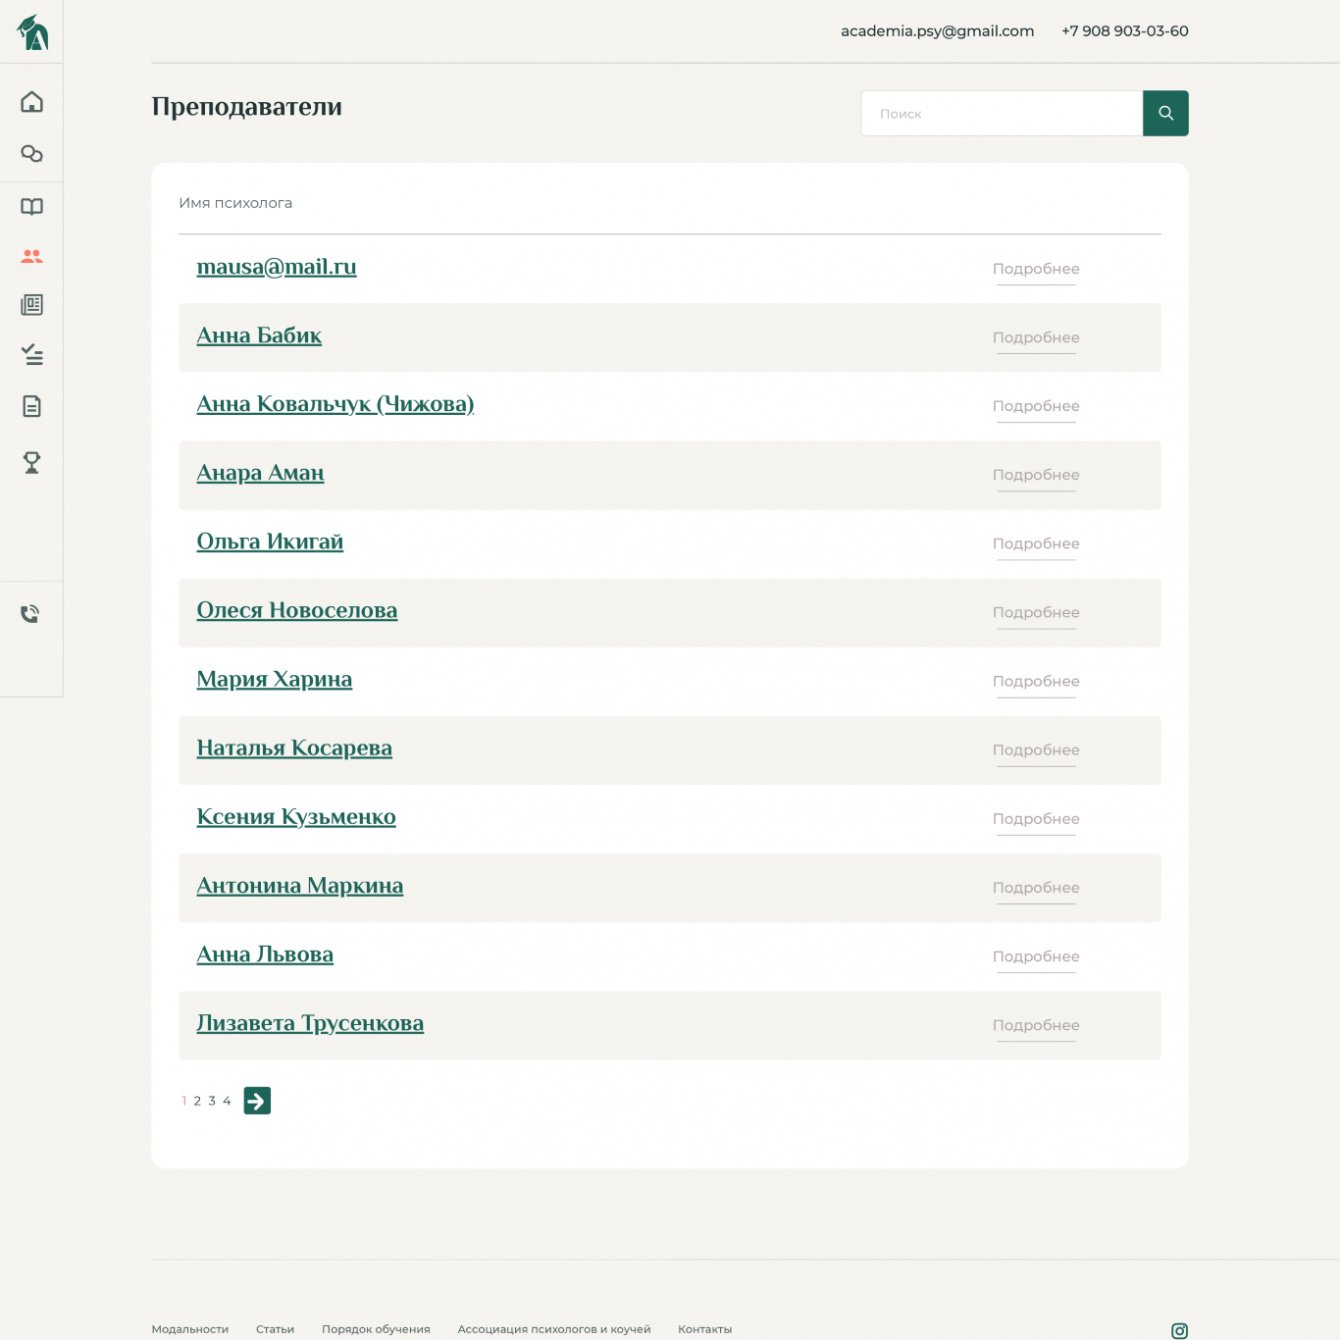Open the Статьи footer menu item

click(x=275, y=1329)
